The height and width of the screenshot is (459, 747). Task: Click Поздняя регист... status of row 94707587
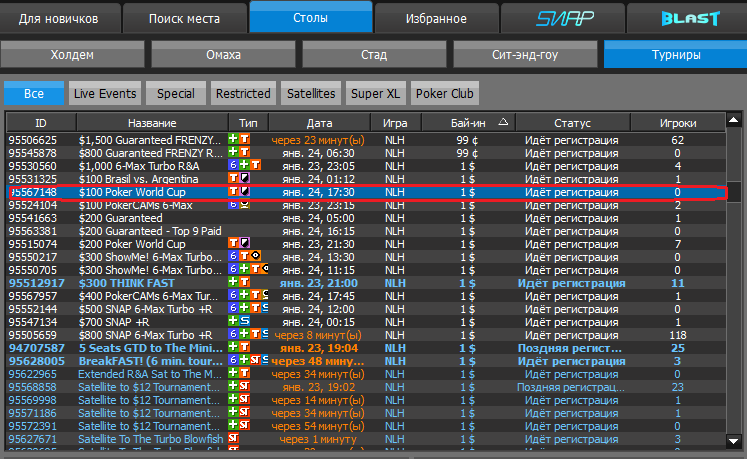pos(570,348)
